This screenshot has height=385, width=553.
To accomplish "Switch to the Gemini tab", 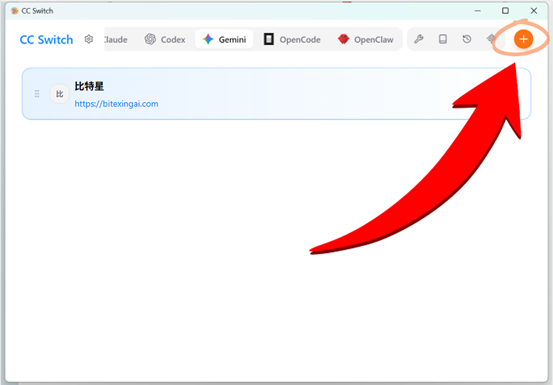I will click(x=224, y=39).
